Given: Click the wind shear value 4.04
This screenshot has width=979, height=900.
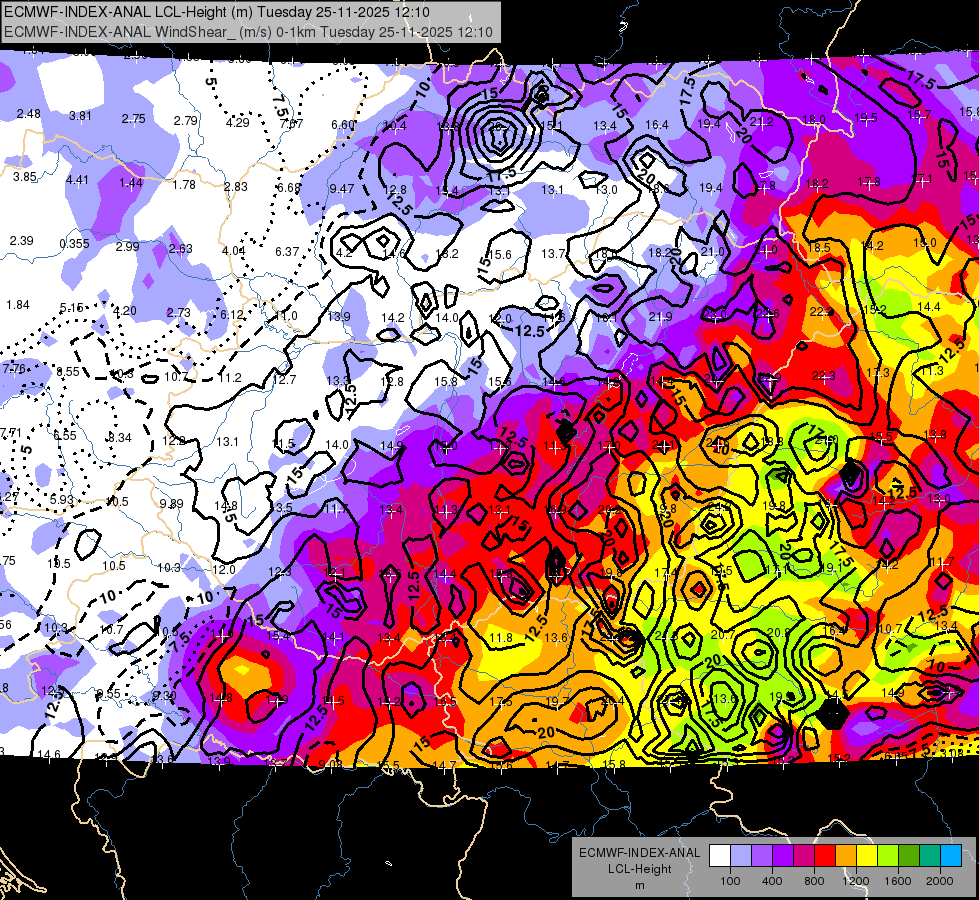Looking at the screenshot, I should [234, 251].
